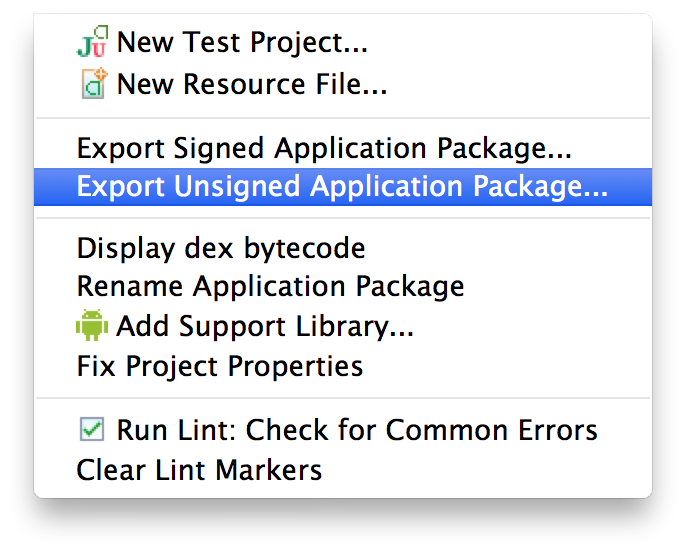The height and width of the screenshot is (552, 686).
Task: Click Fix Project Properties
Action: coord(219,366)
